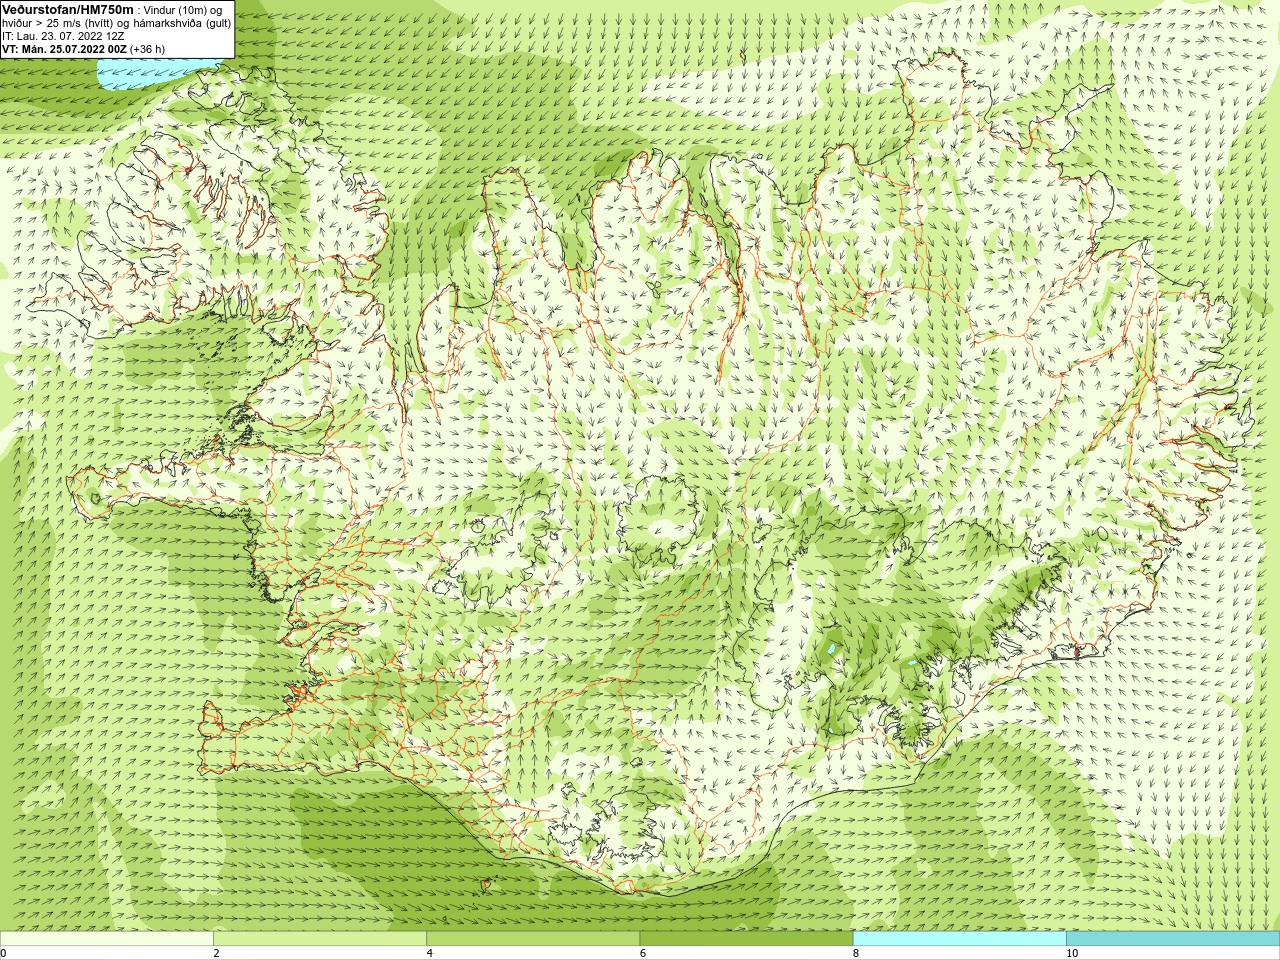Pick the pale yellow 0–2 scale swatch
The width and height of the screenshot is (1280, 960).
pos(106,939)
